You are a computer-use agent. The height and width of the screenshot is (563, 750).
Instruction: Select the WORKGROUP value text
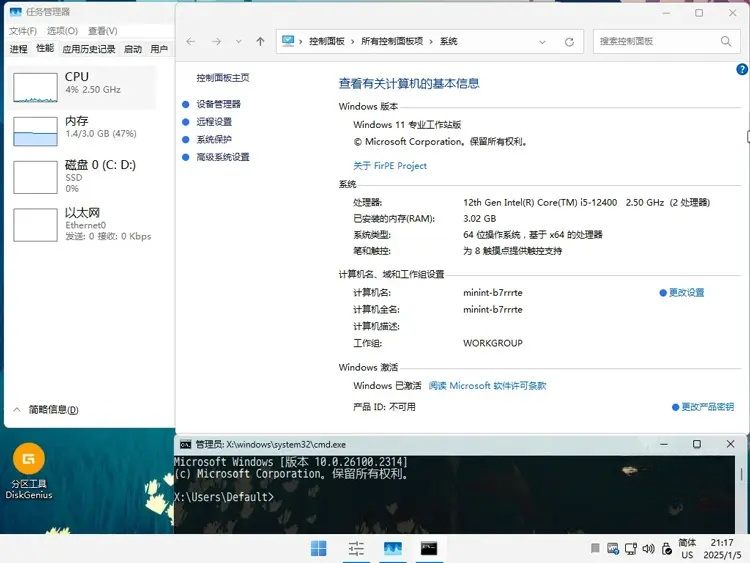click(493, 343)
